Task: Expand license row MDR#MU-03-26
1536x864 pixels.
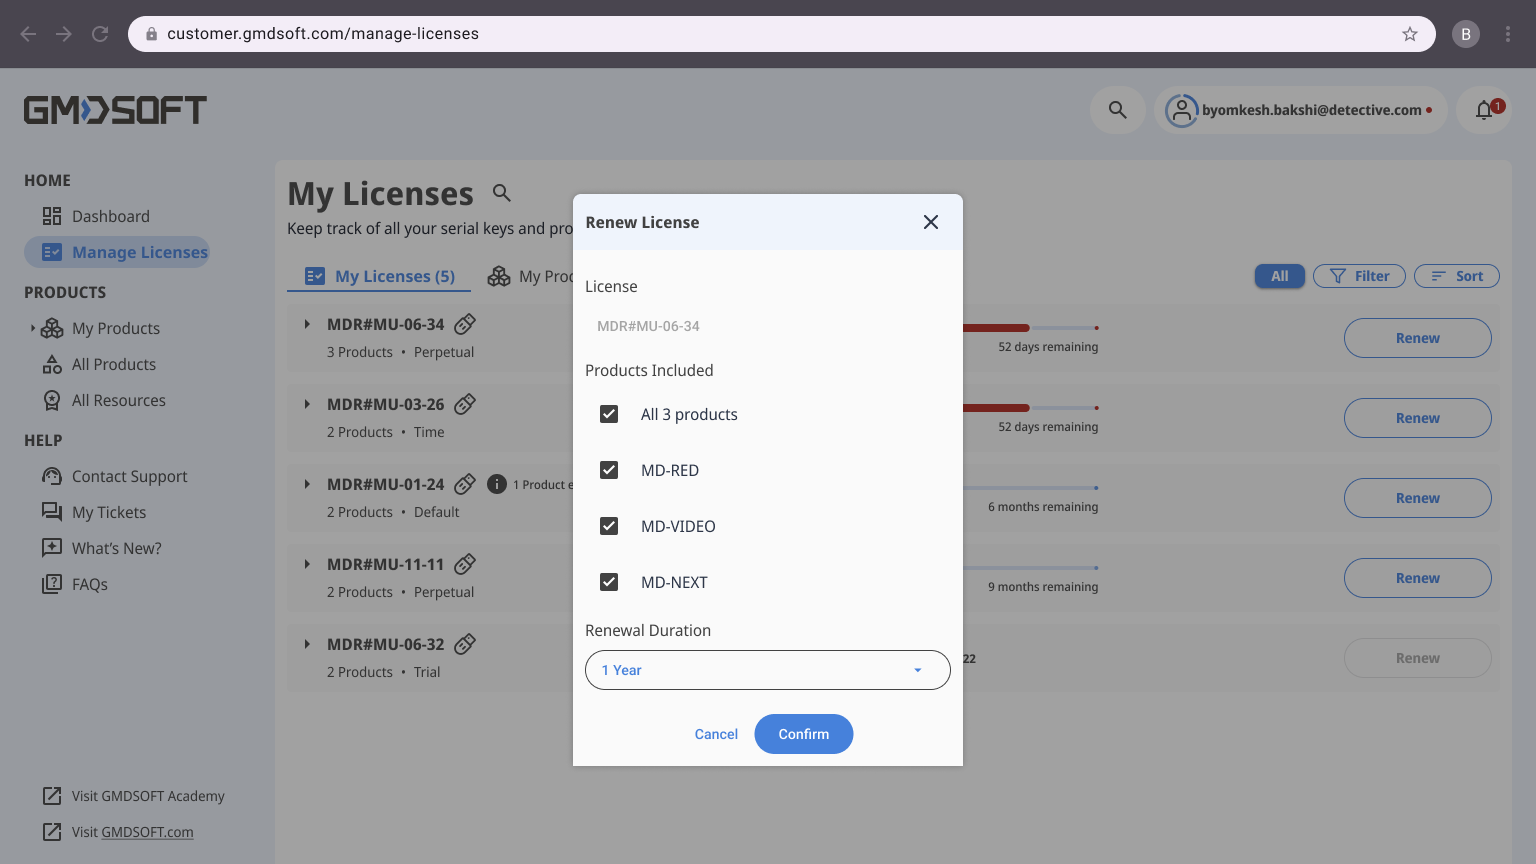Action: click(307, 404)
